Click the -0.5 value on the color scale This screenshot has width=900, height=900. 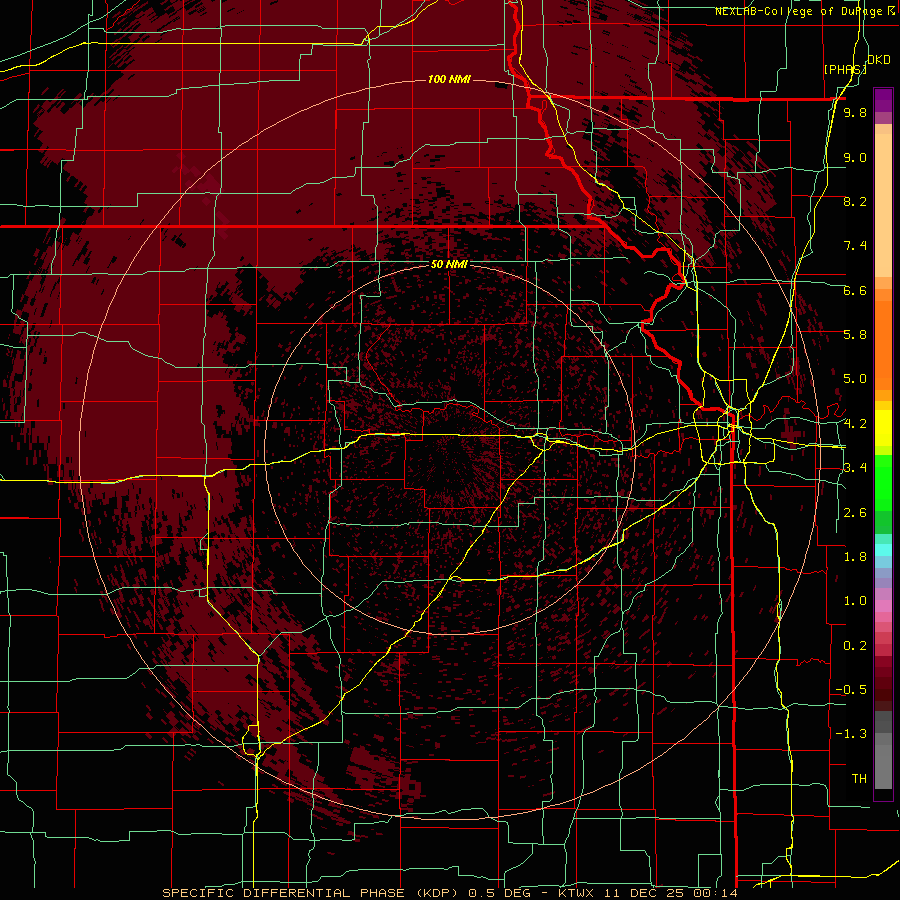(851, 690)
